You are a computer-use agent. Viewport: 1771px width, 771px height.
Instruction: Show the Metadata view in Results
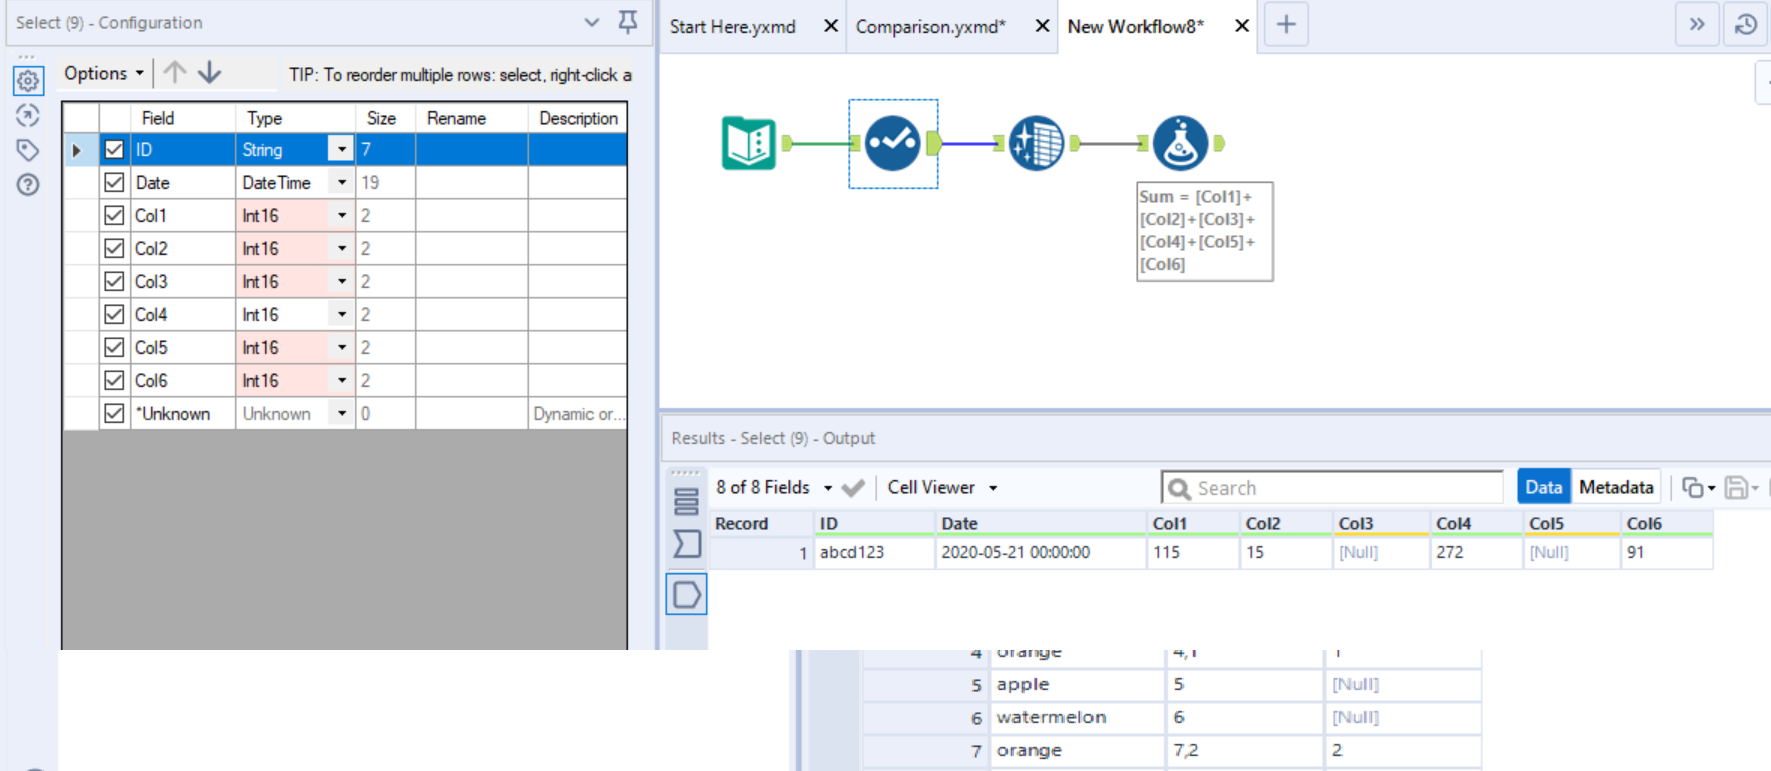tap(1615, 487)
